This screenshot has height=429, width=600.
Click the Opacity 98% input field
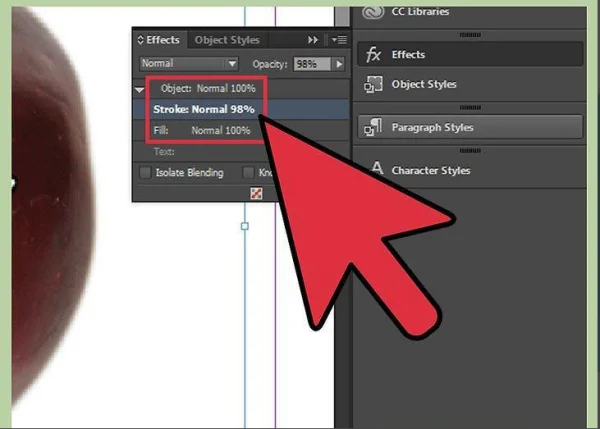[x=312, y=64]
